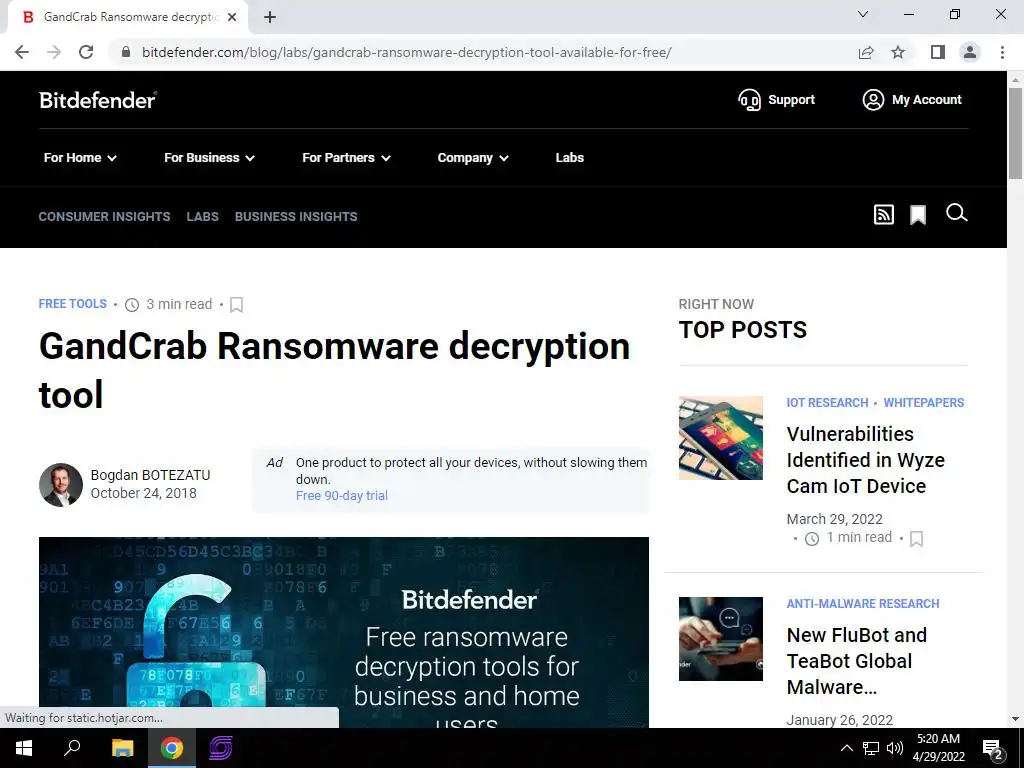This screenshot has width=1024, height=768.
Task: Expand the For Business menu
Action: coord(209,157)
